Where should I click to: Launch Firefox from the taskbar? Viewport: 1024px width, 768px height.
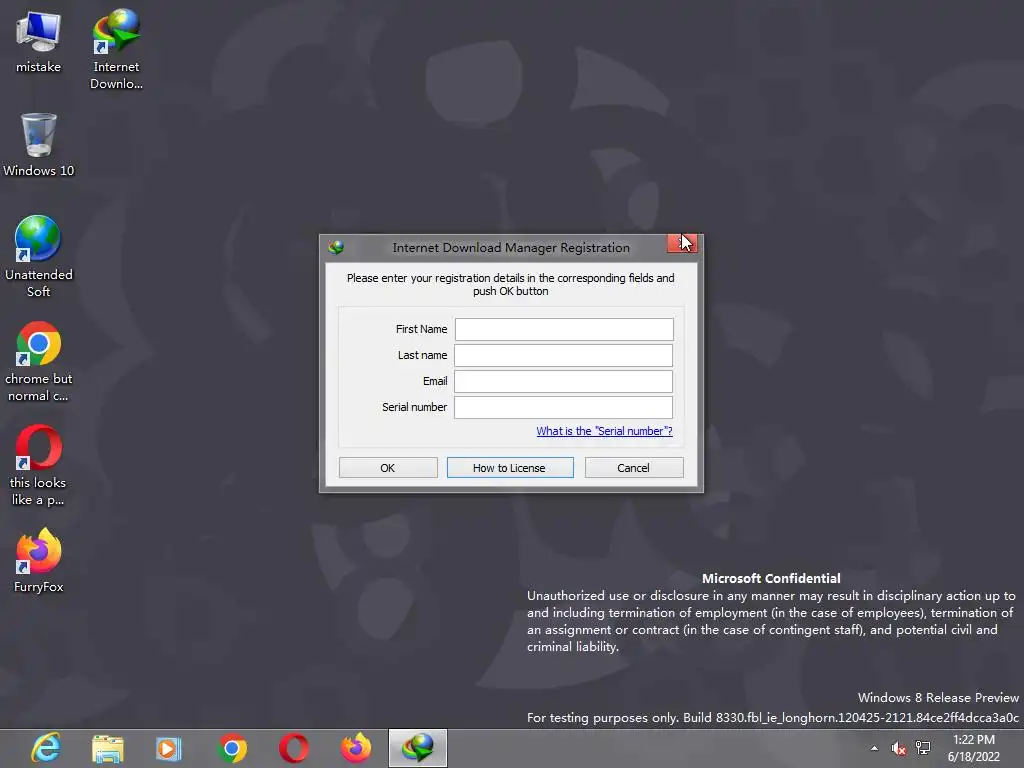(356, 748)
